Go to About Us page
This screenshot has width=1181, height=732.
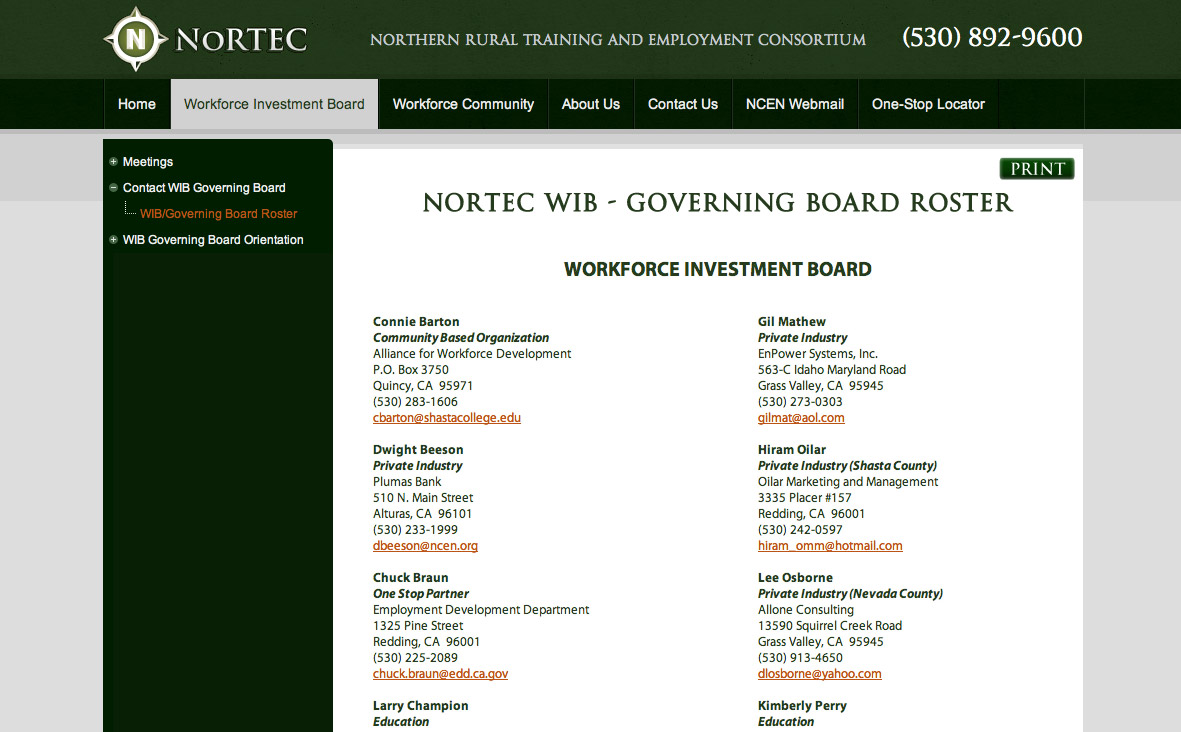tap(590, 104)
